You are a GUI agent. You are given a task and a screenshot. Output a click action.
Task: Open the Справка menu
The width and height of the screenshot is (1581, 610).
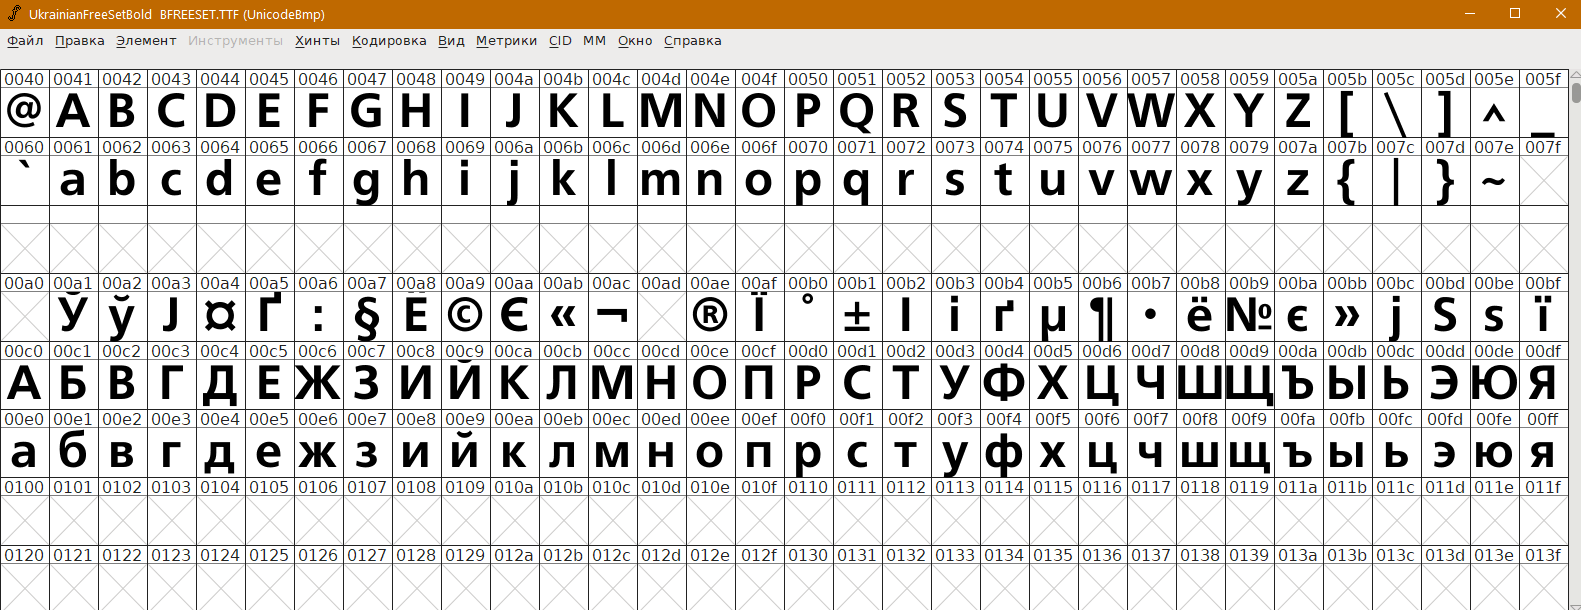point(692,41)
